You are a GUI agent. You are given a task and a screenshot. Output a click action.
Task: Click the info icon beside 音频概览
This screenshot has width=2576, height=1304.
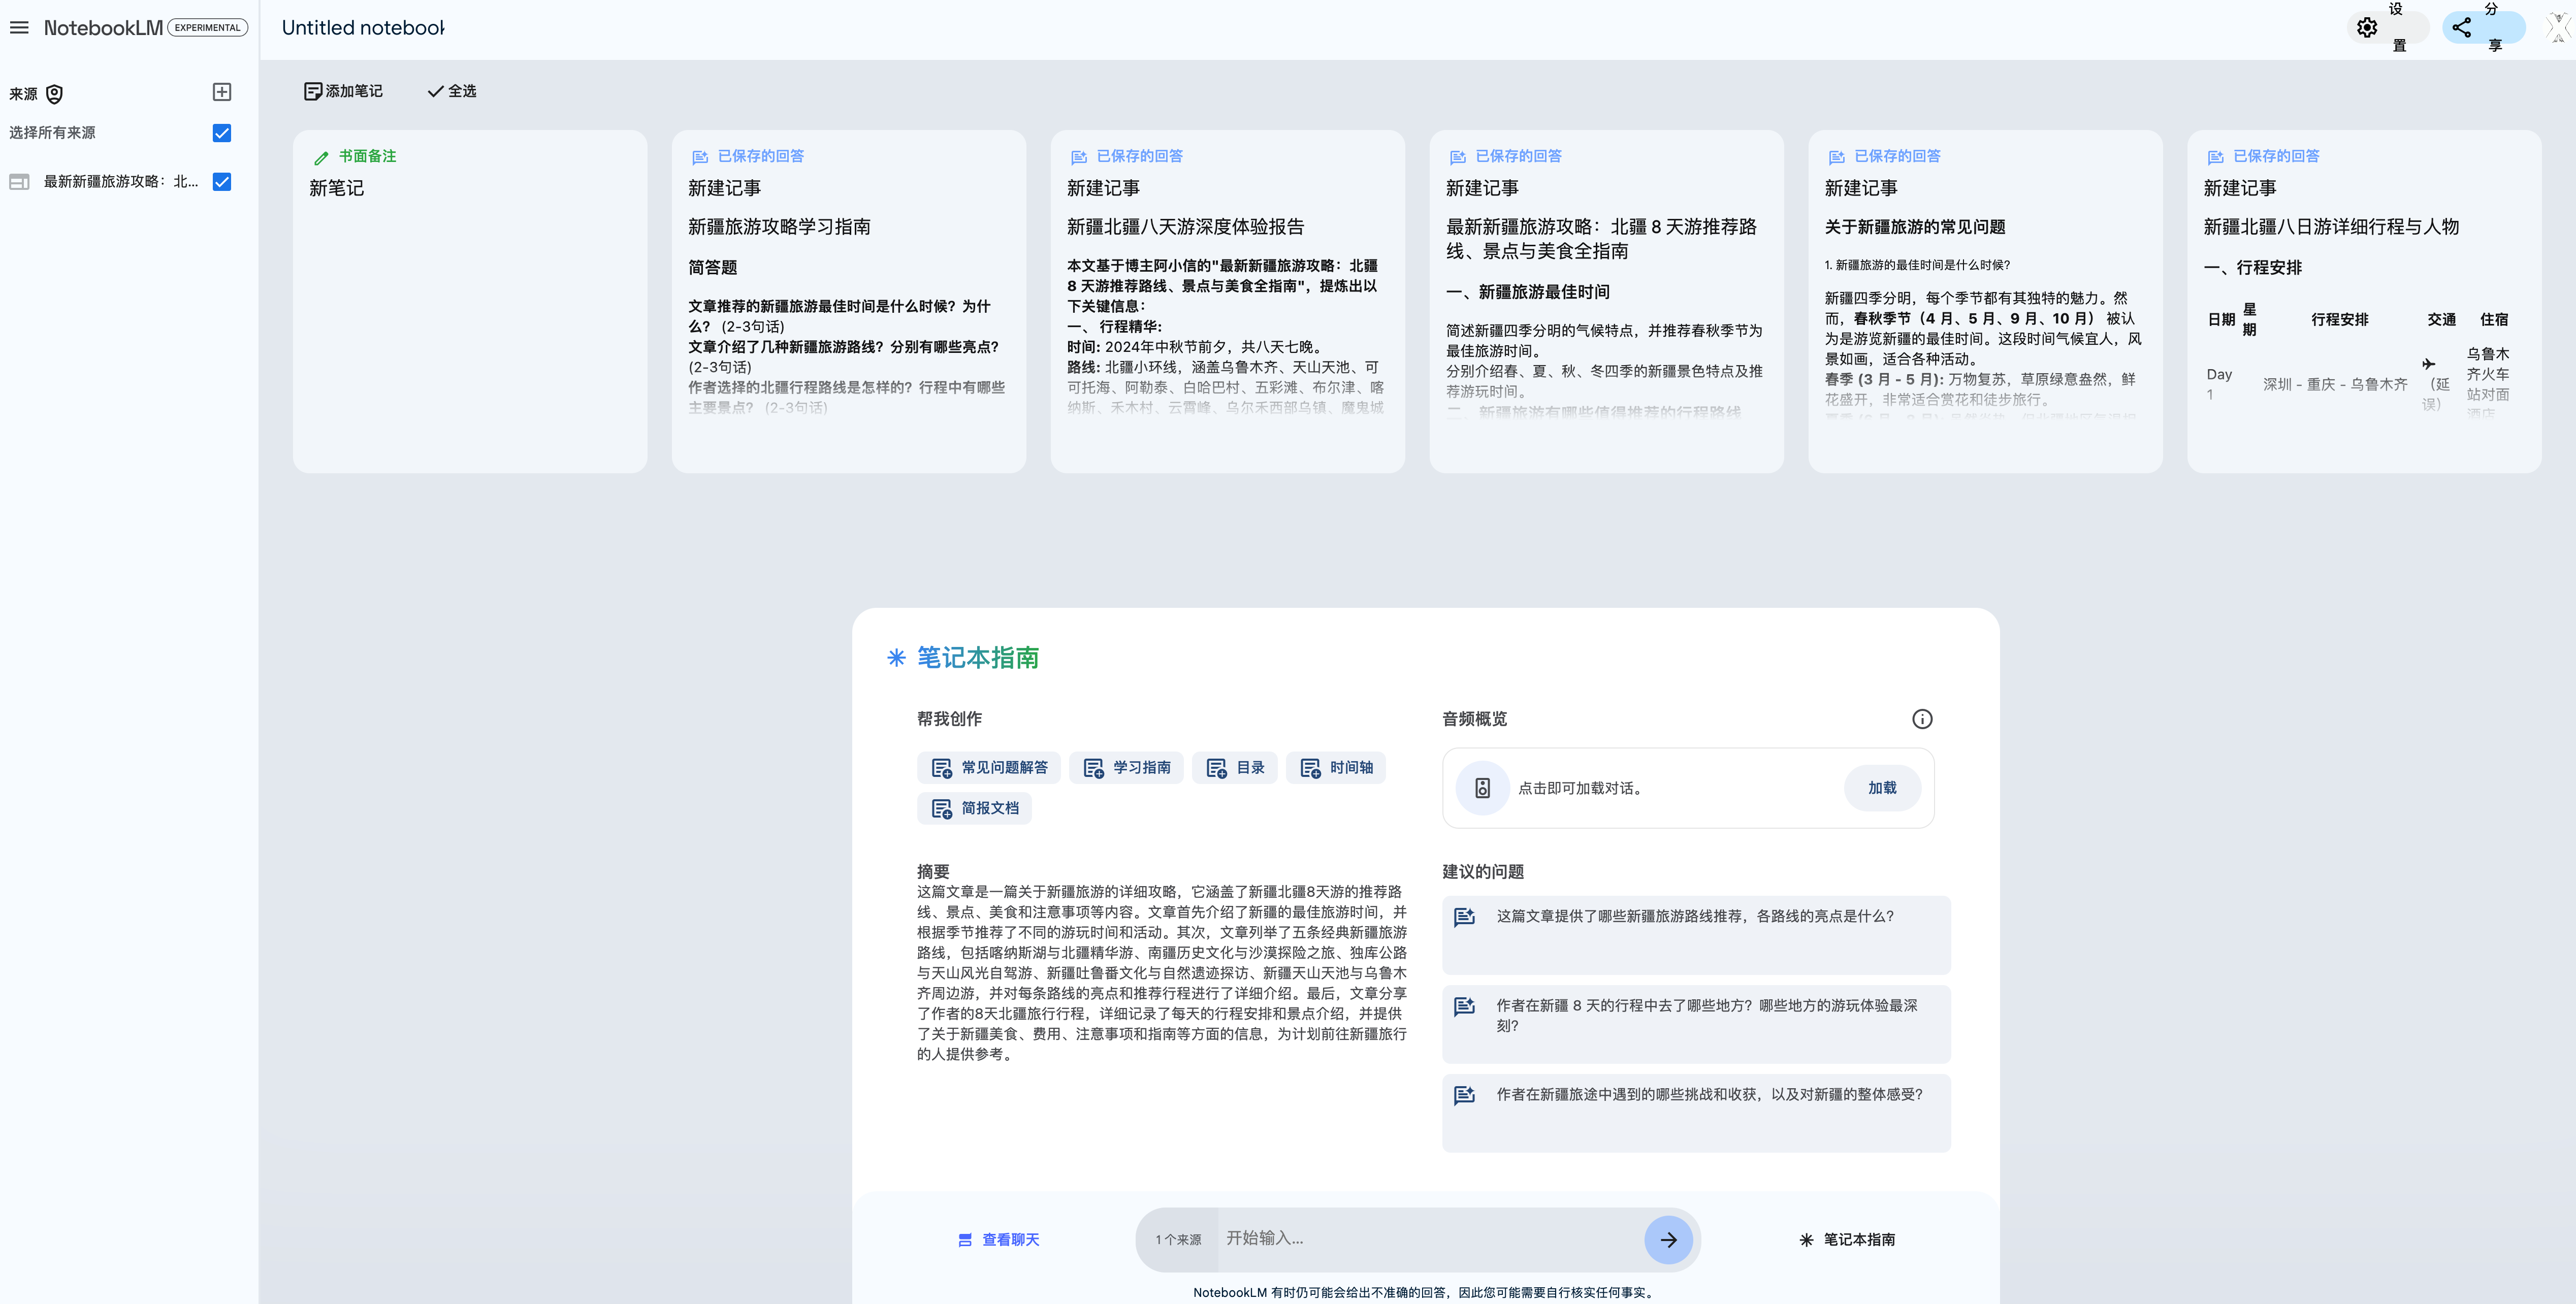click(x=1922, y=719)
